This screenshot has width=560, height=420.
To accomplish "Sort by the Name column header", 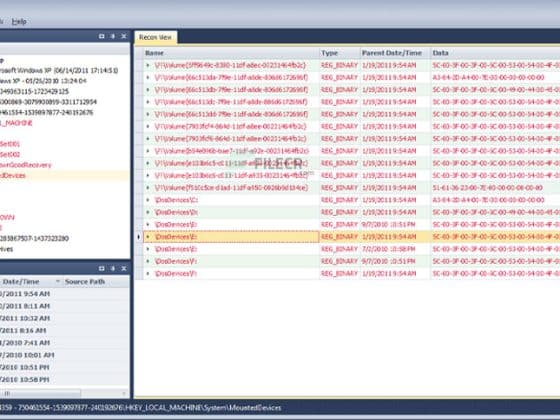I will click(231, 53).
